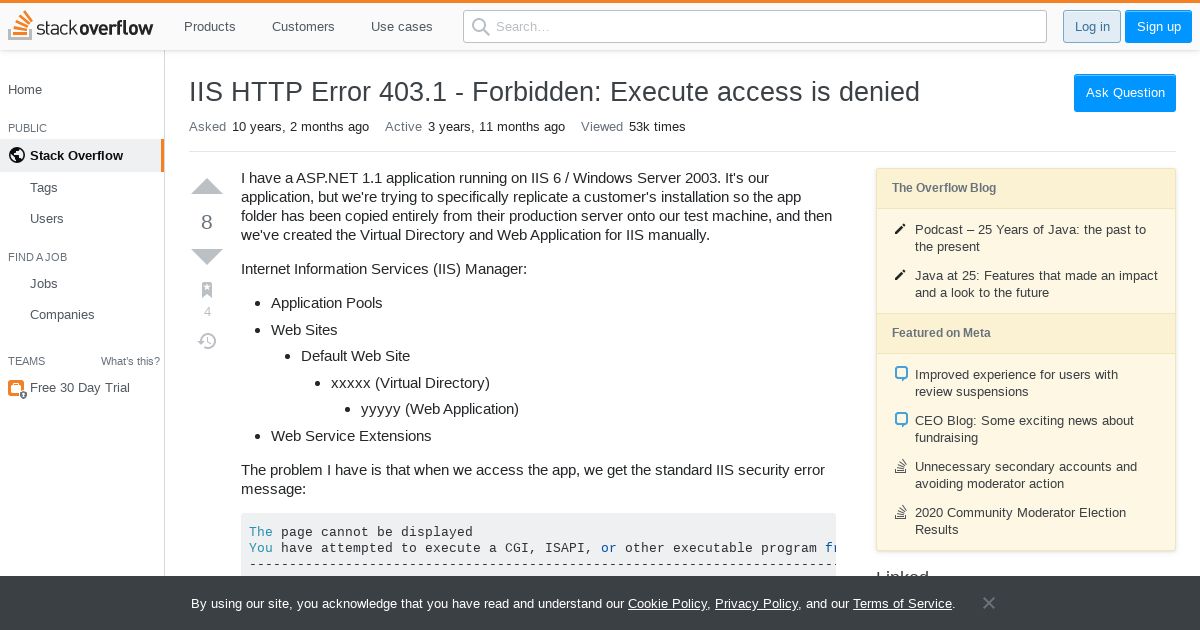Screen dimensions: 1200x630
Task: Click the Stack Overflow logo
Action: (x=81, y=27)
